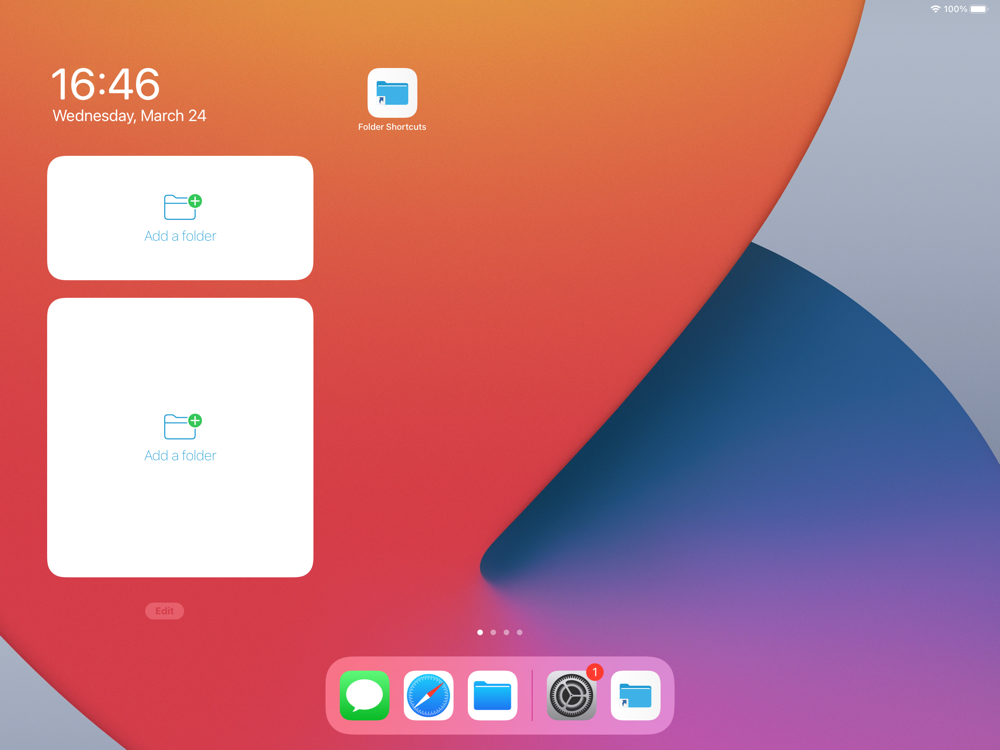Tap the Edit button below the widgets
Viewport: 1000px width, 750px height.
(165, 611)
